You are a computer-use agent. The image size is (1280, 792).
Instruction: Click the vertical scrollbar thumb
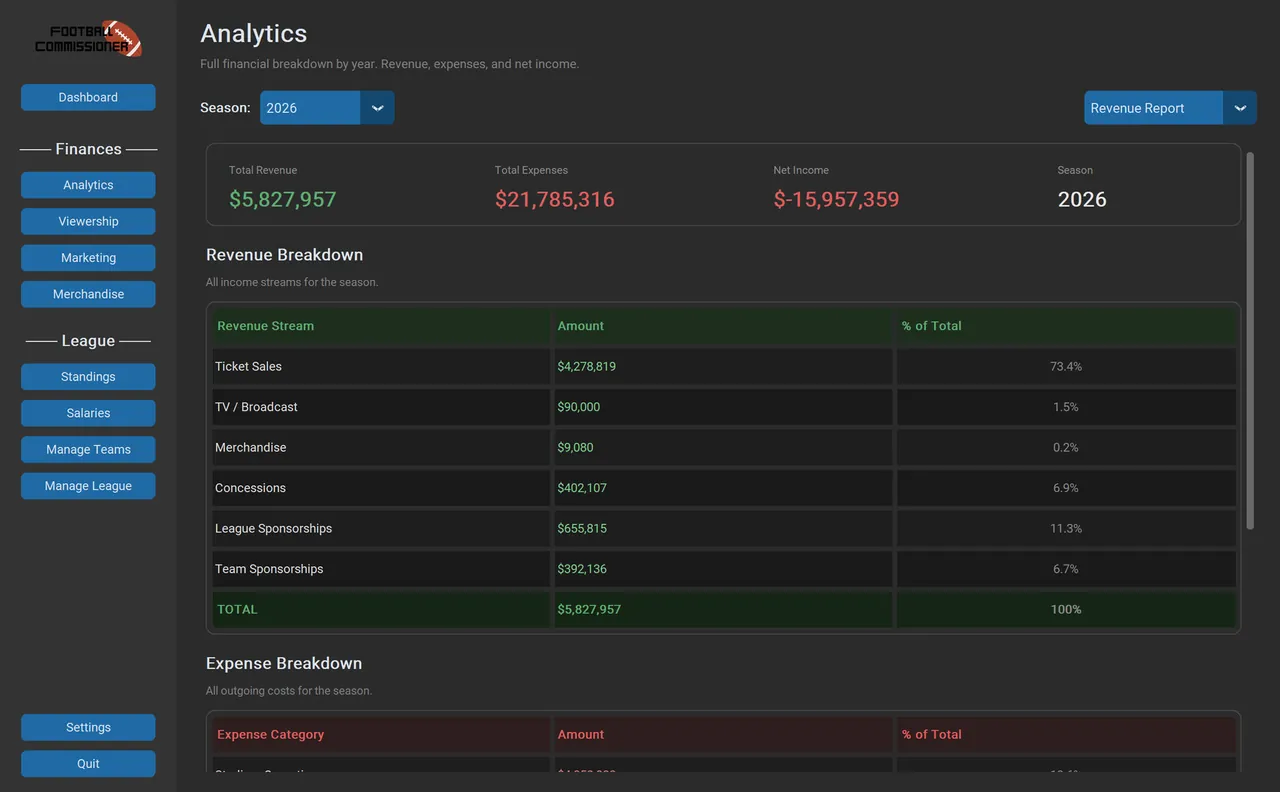click(1250, 341)
